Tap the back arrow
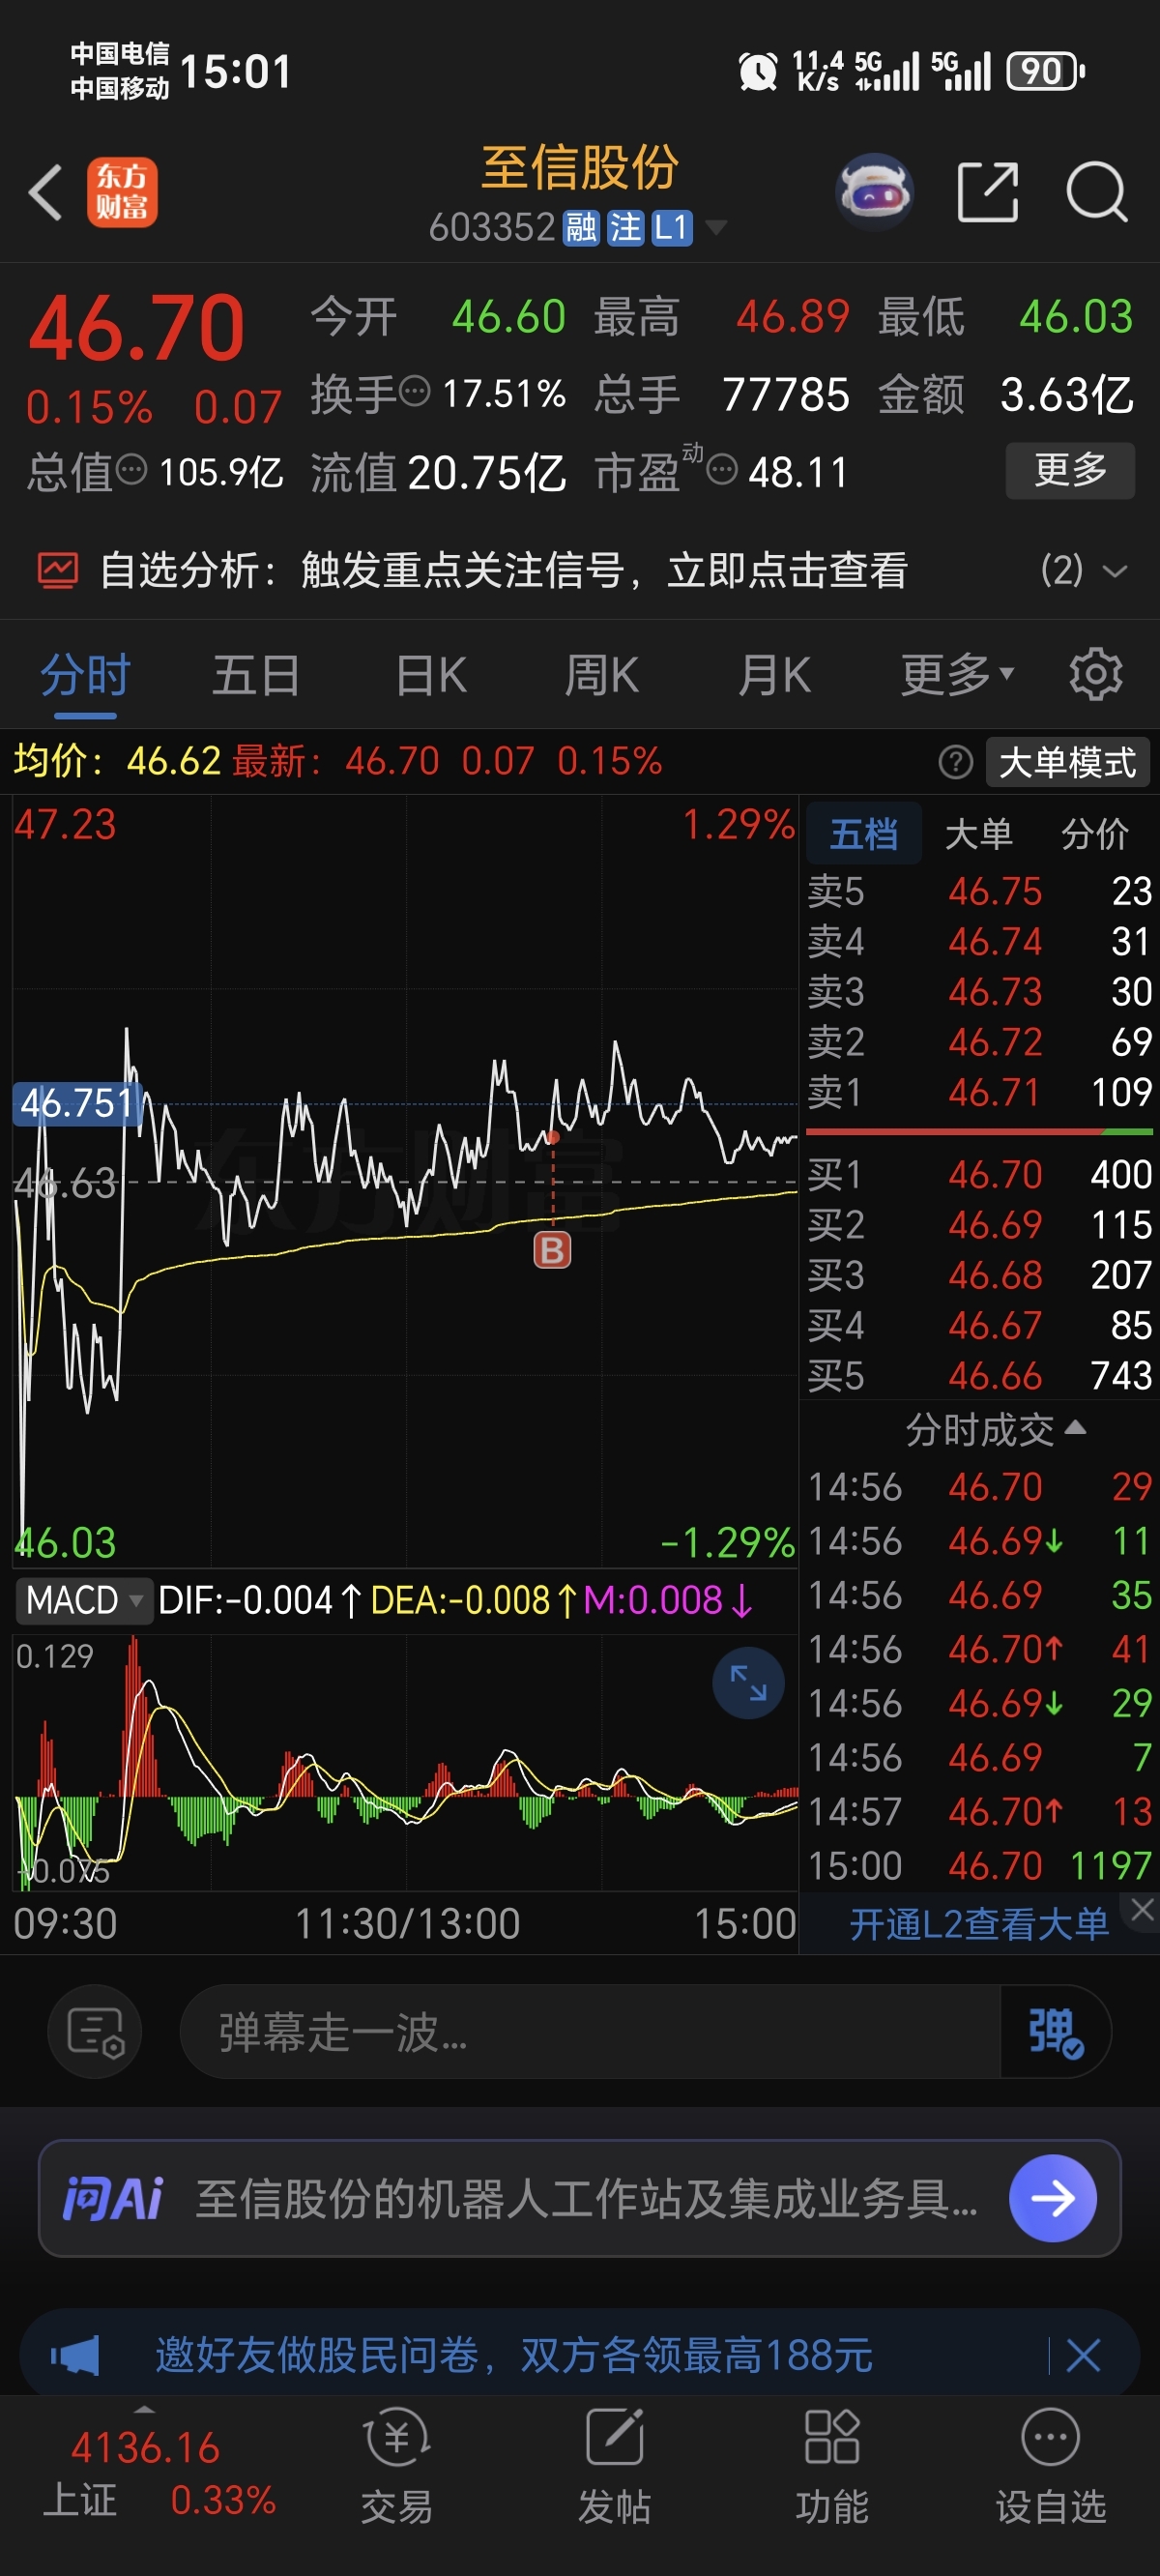The image size is (1160, 2576). [46, 192]
